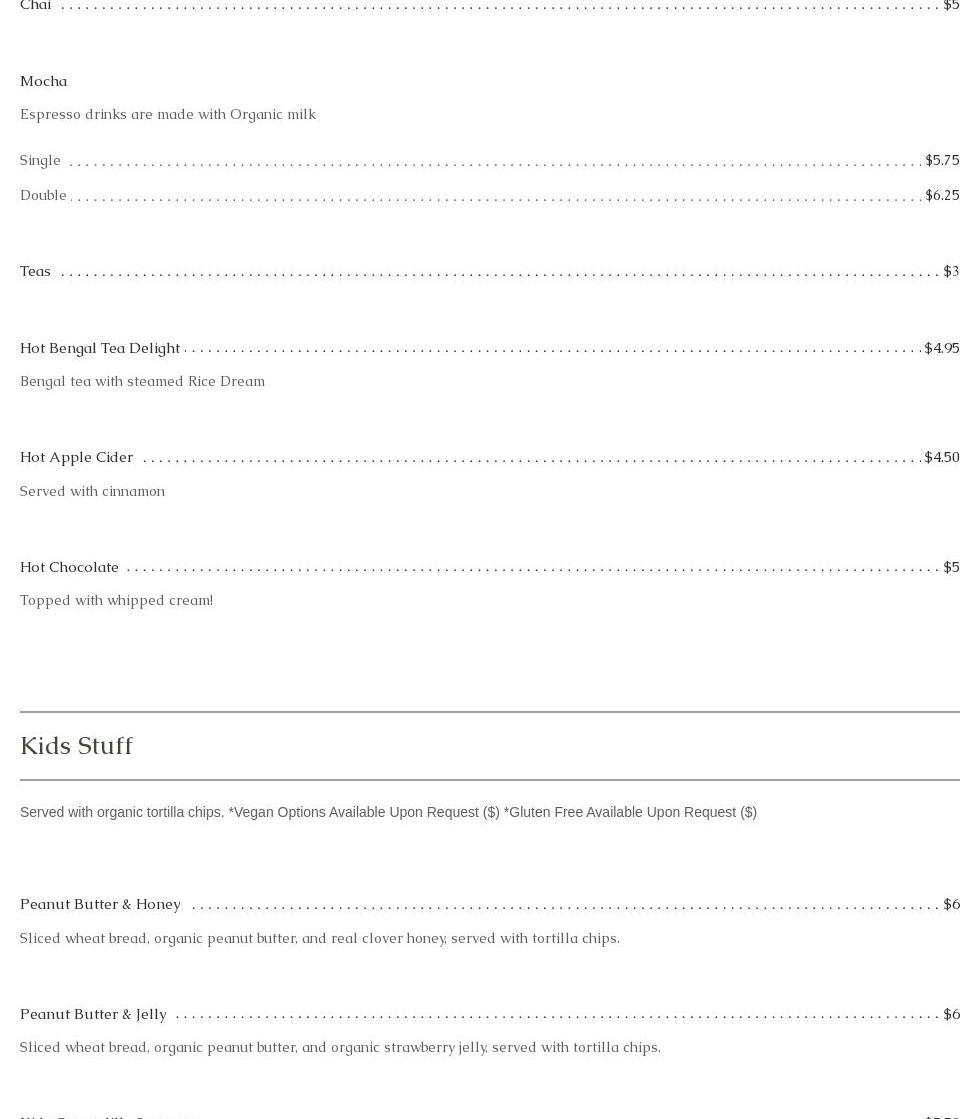This screenshot has height=1119, width=970.
Task: Click the clover honey sandwich description
Action: pos(319,938)
